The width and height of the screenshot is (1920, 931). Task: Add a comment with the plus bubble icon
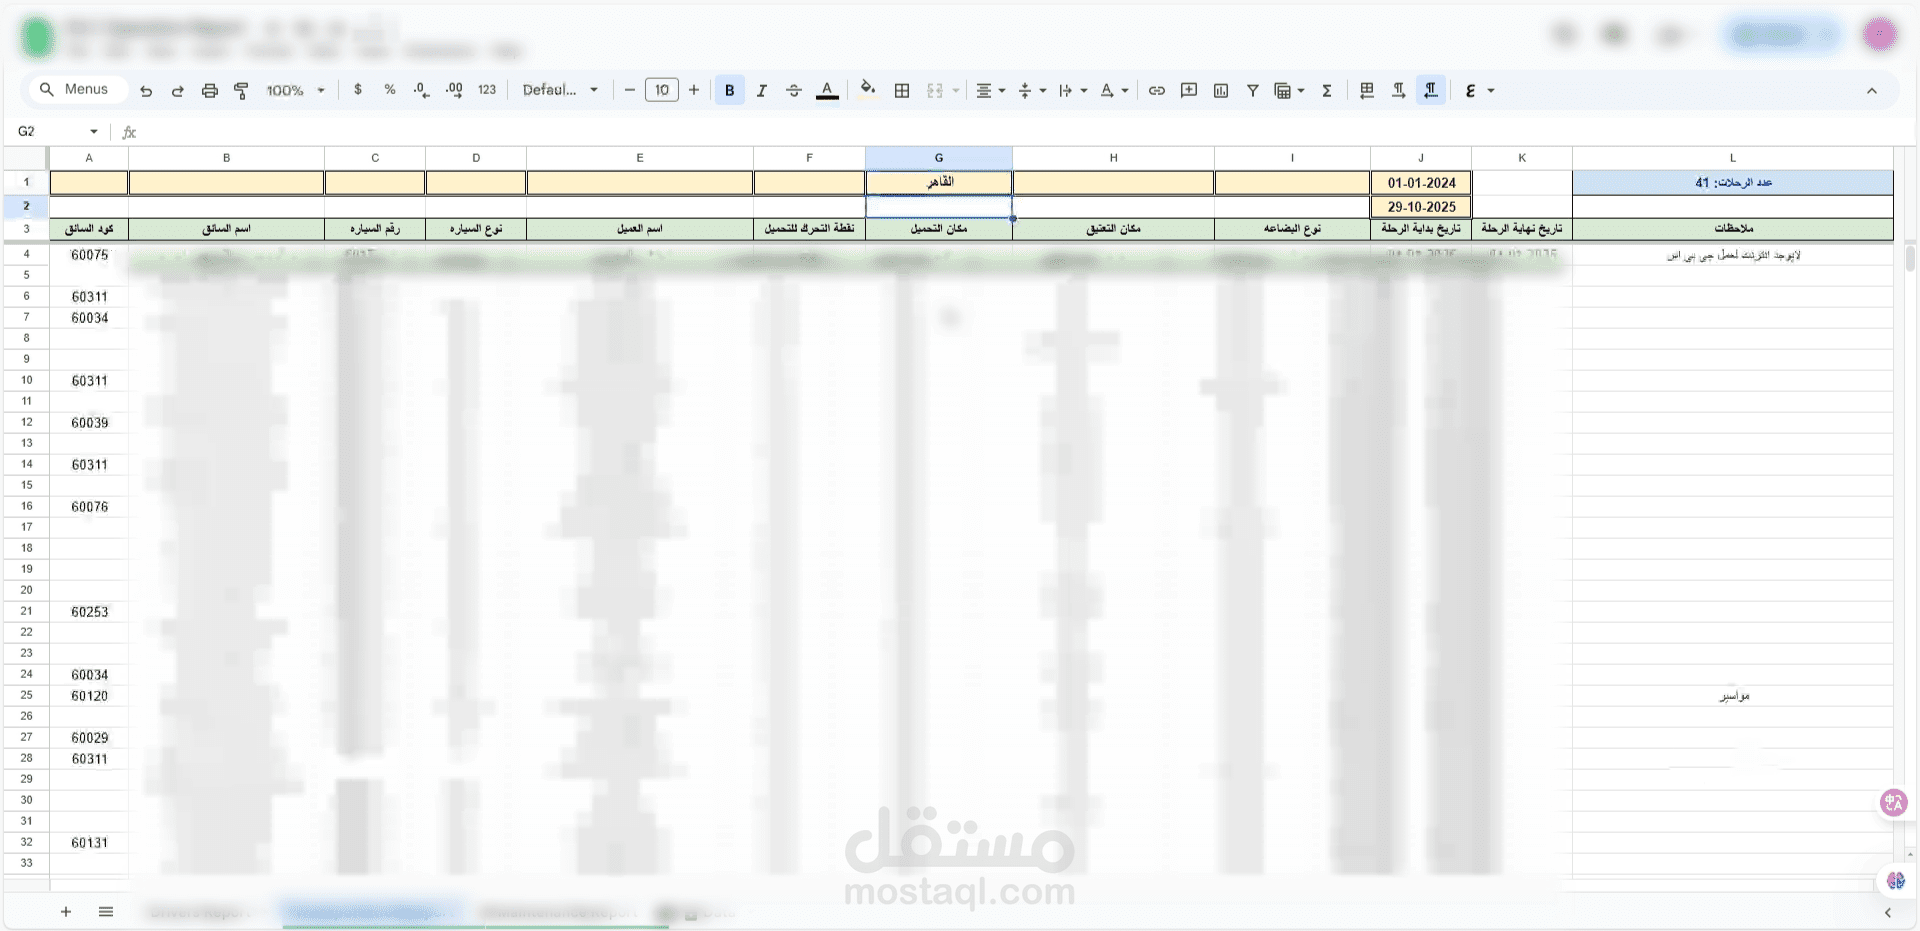point(1189,91)
